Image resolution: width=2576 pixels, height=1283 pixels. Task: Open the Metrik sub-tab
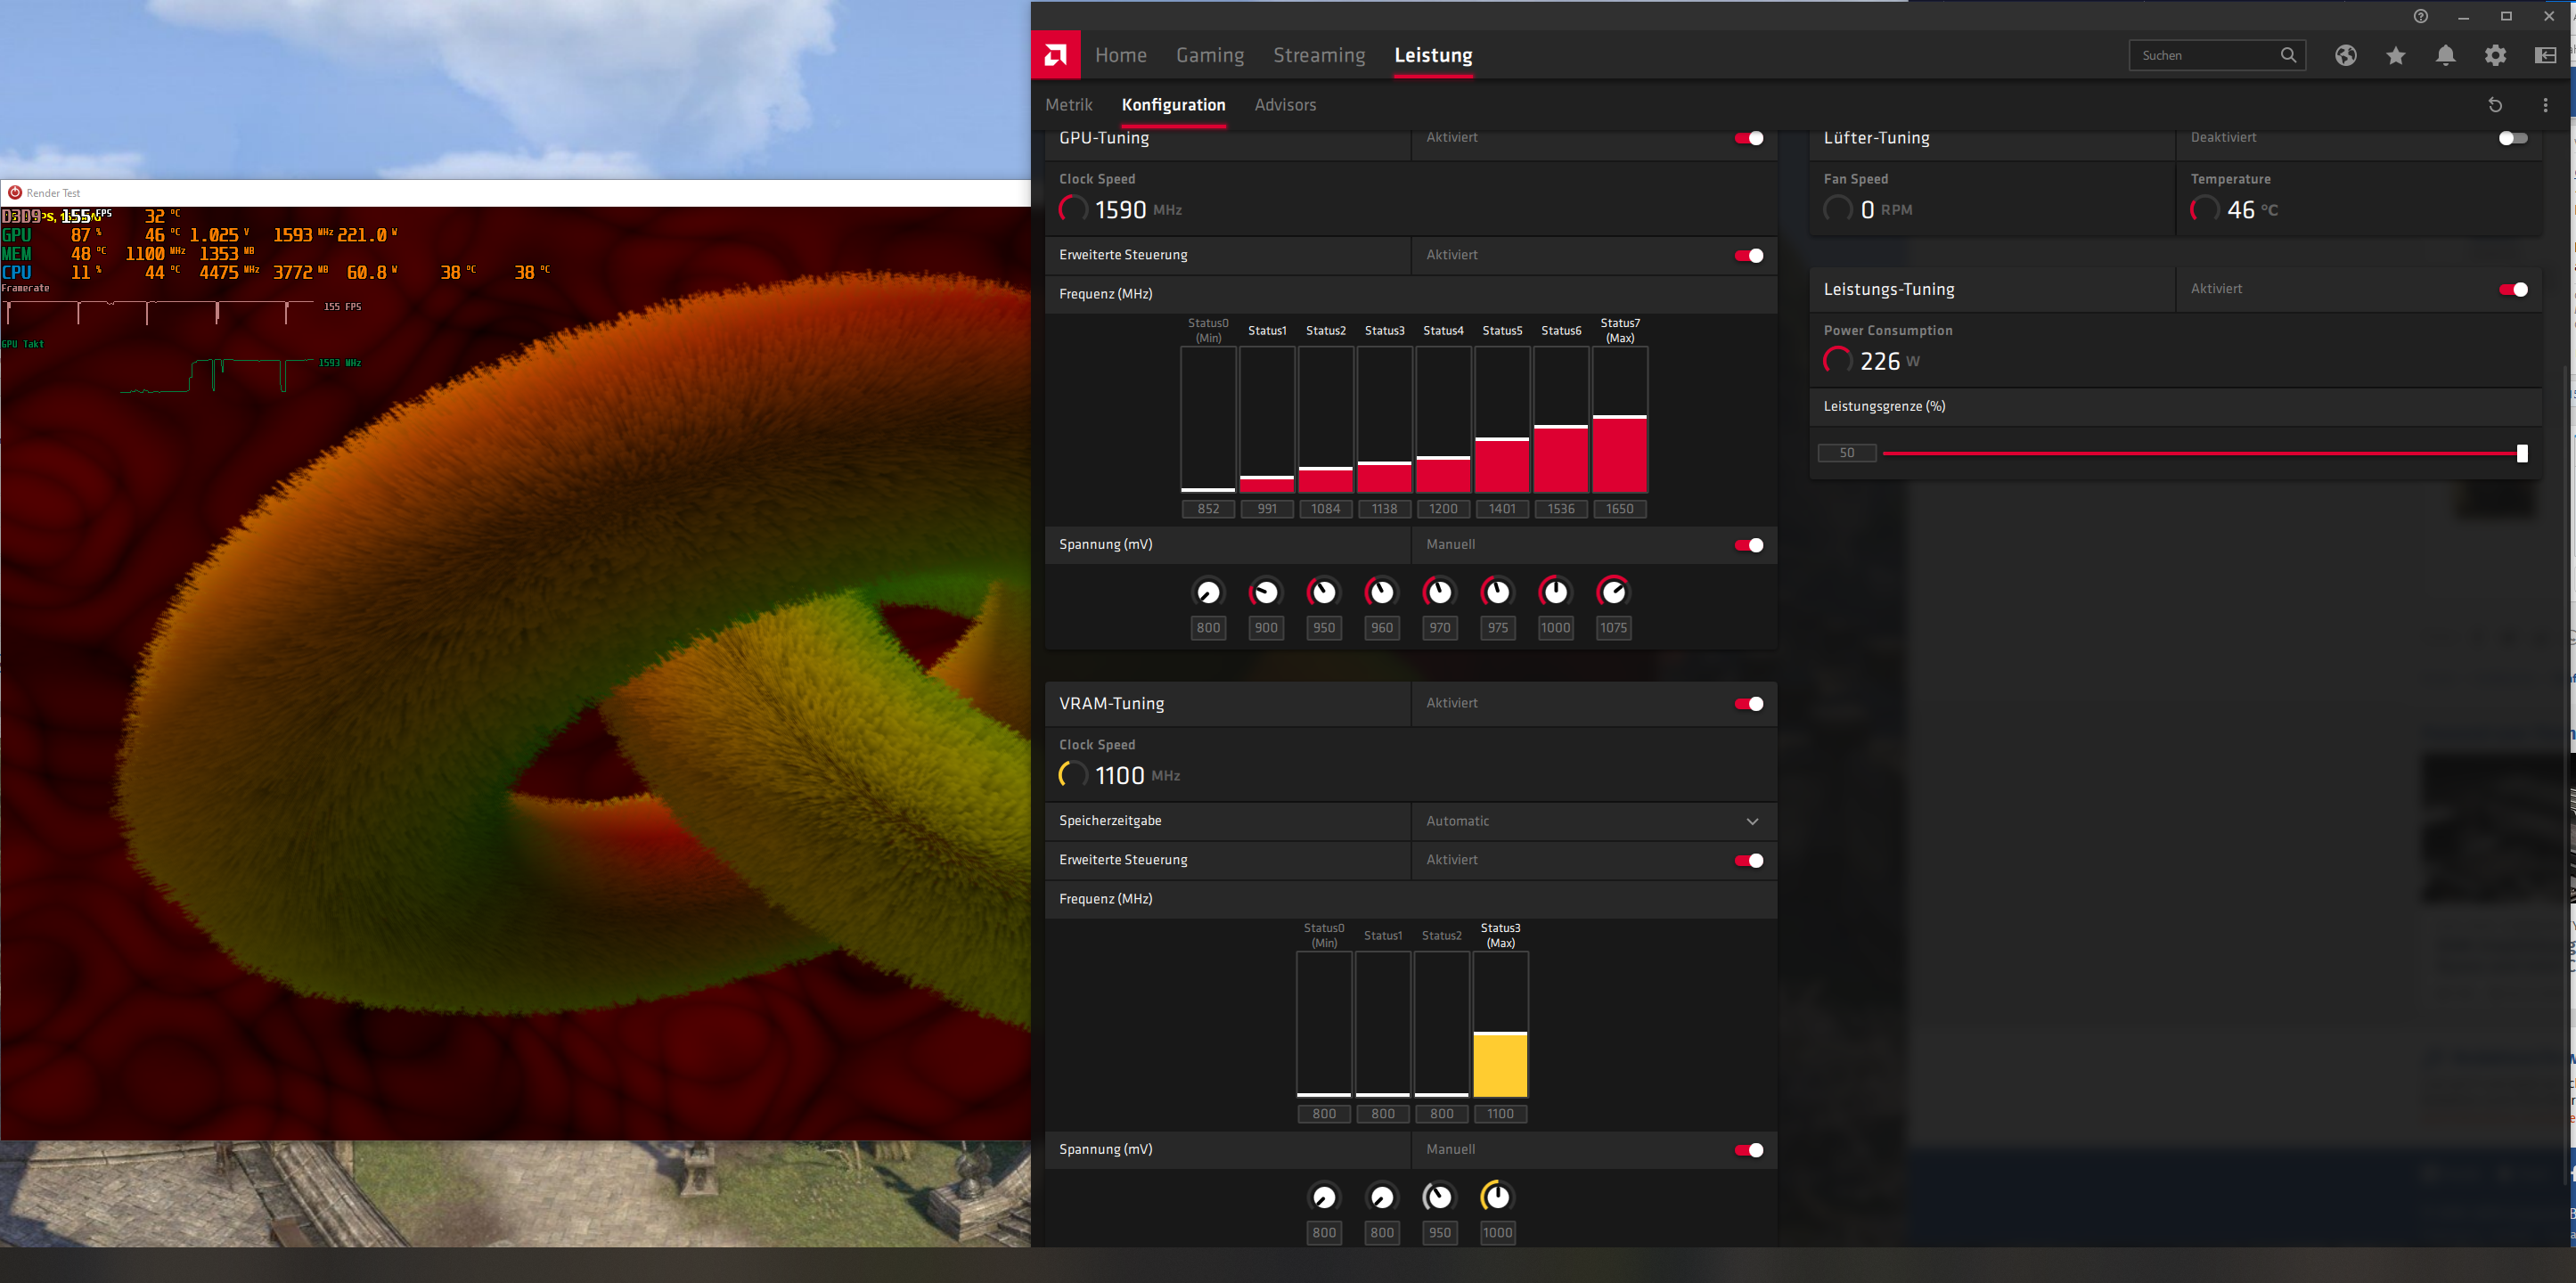(x=1068, y=105)
